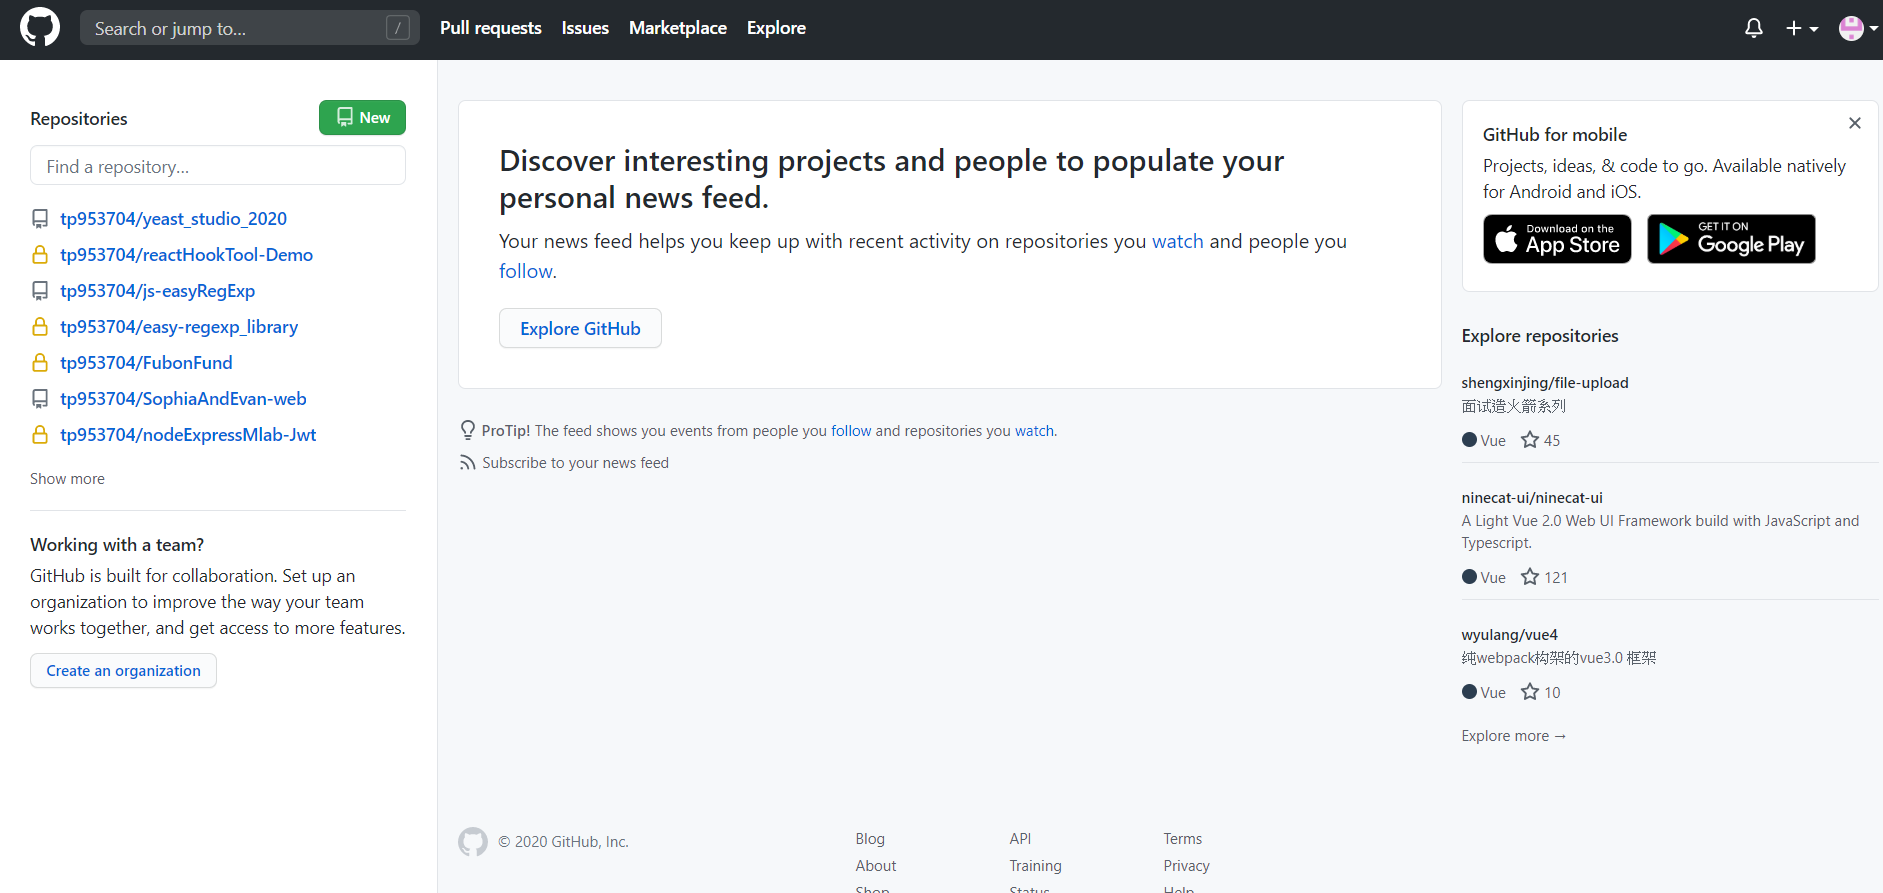This screenshot has width=1883, height=893.
Task: Open tp953704/easy-regexp_library repository
Action: [179, 326]
